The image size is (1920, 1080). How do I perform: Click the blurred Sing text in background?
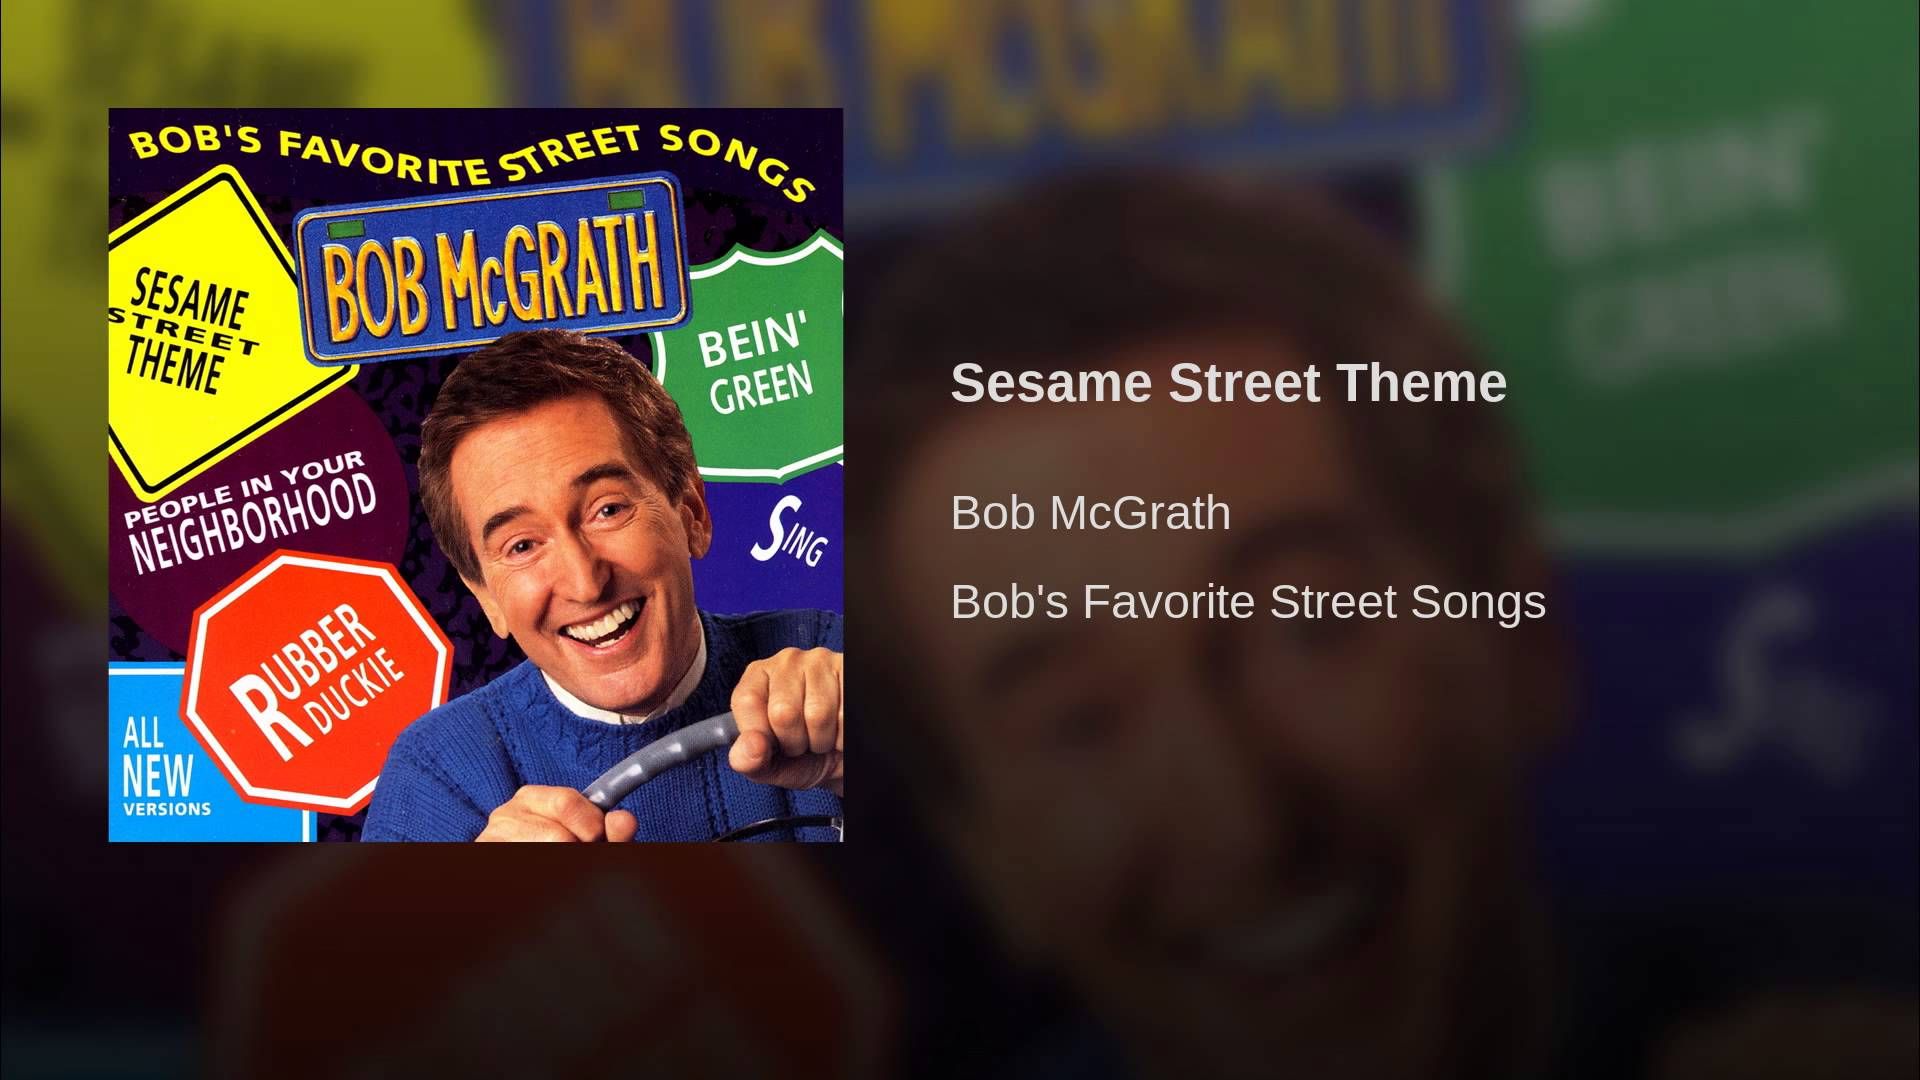point(1760,680)
